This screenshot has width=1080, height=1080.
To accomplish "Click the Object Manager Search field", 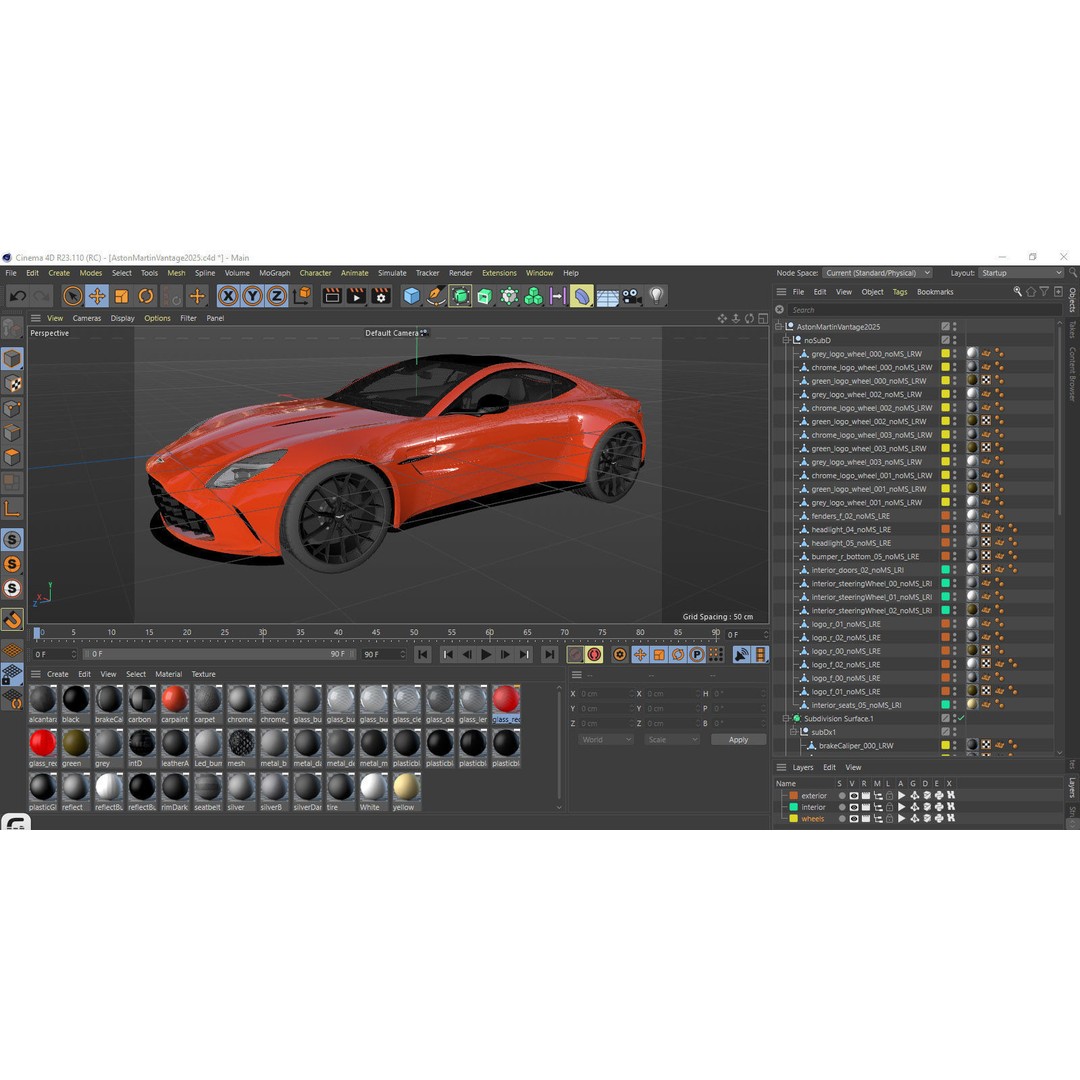I will pyautogui.click(x=923, y=310).
